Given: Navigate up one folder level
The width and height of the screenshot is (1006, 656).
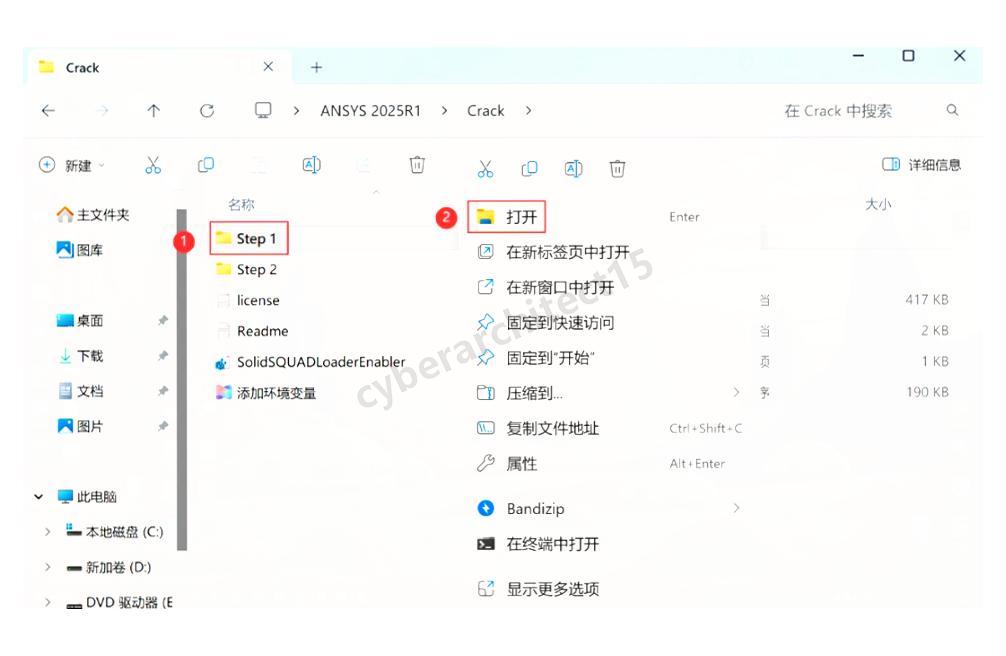Looking at the screenshot, I should tap(153, 111).
